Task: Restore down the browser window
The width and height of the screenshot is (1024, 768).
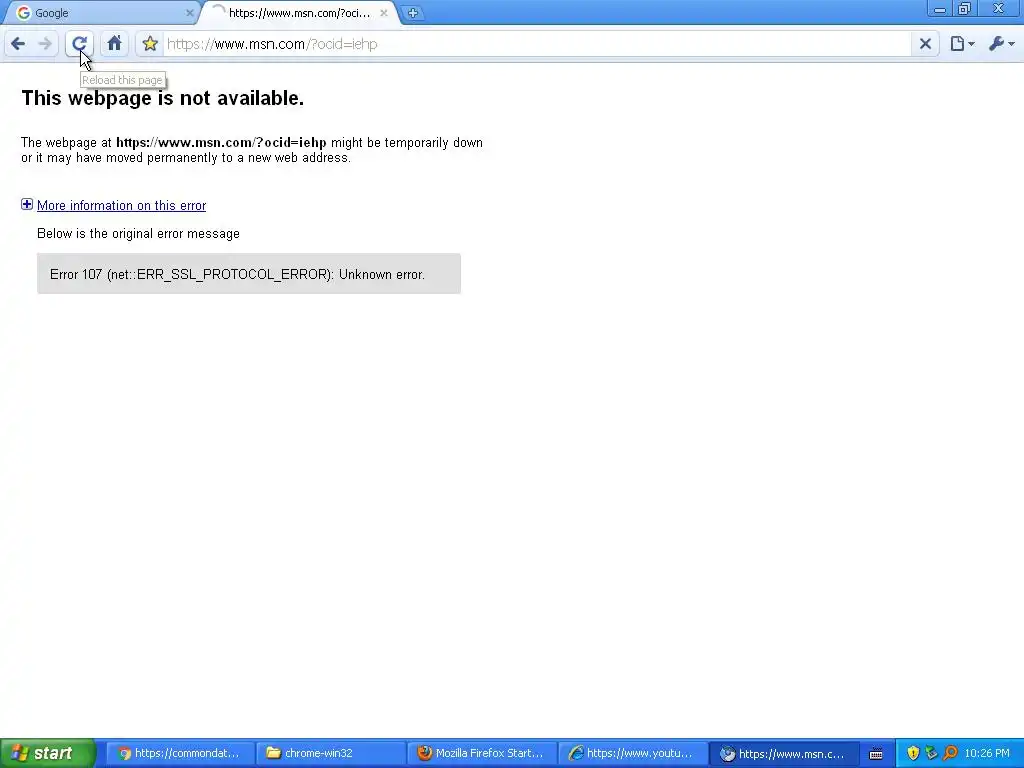Action: (x=965, y=9)
